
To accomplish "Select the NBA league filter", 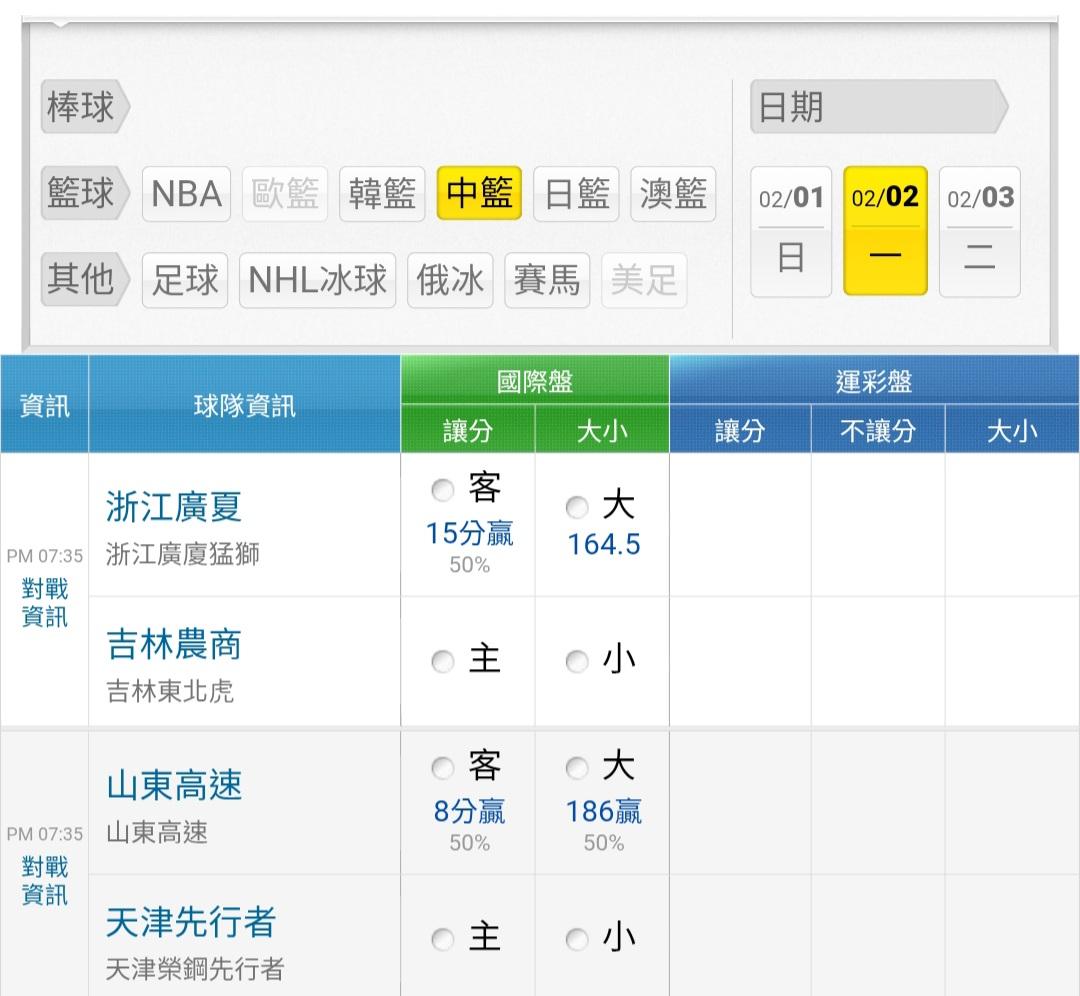I will [x=186, y=194].
